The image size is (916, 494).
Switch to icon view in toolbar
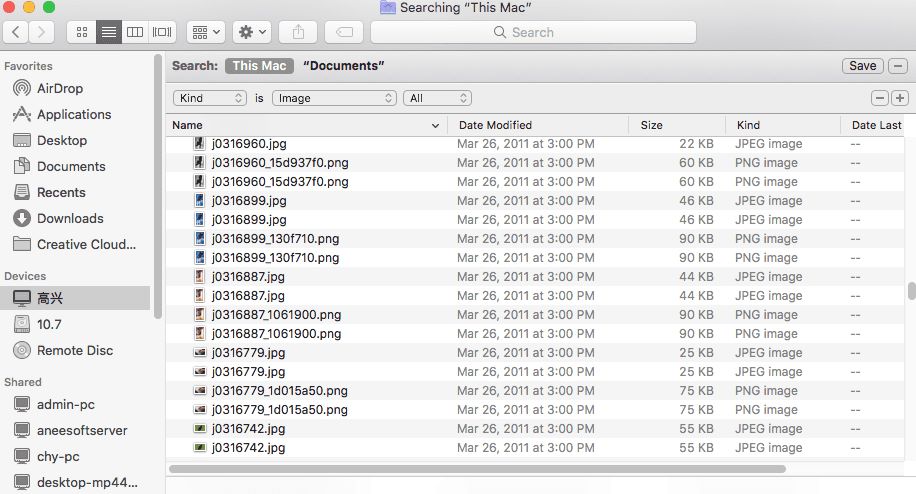(82, 32)
